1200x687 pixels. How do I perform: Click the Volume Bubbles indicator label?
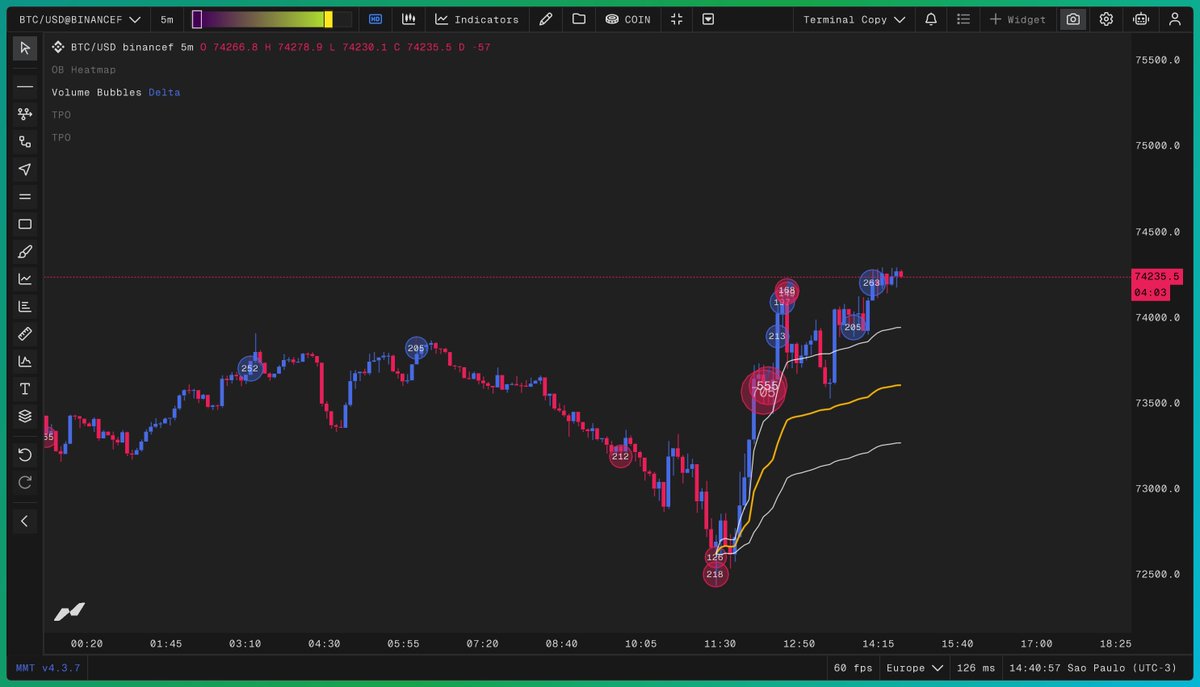coord(97,92)
